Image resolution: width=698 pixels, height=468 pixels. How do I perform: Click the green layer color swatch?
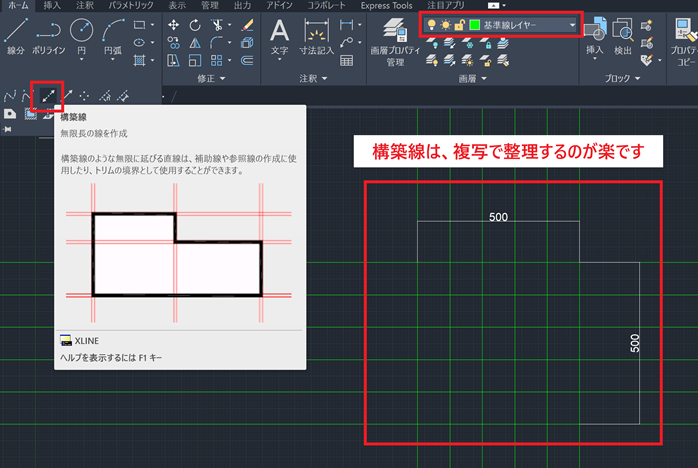[474, 24]
